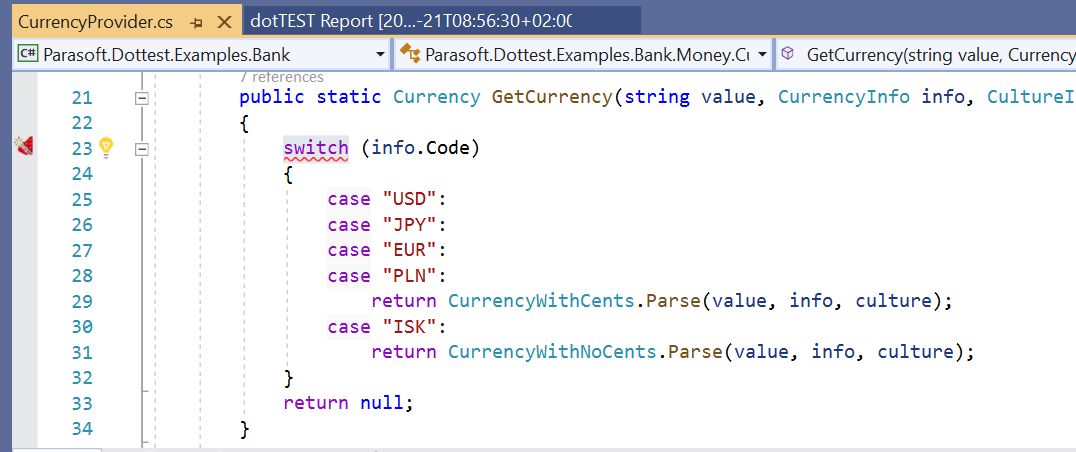
Task: Close the CurrencyProvider.cs tab
Action: click(224, 22)
